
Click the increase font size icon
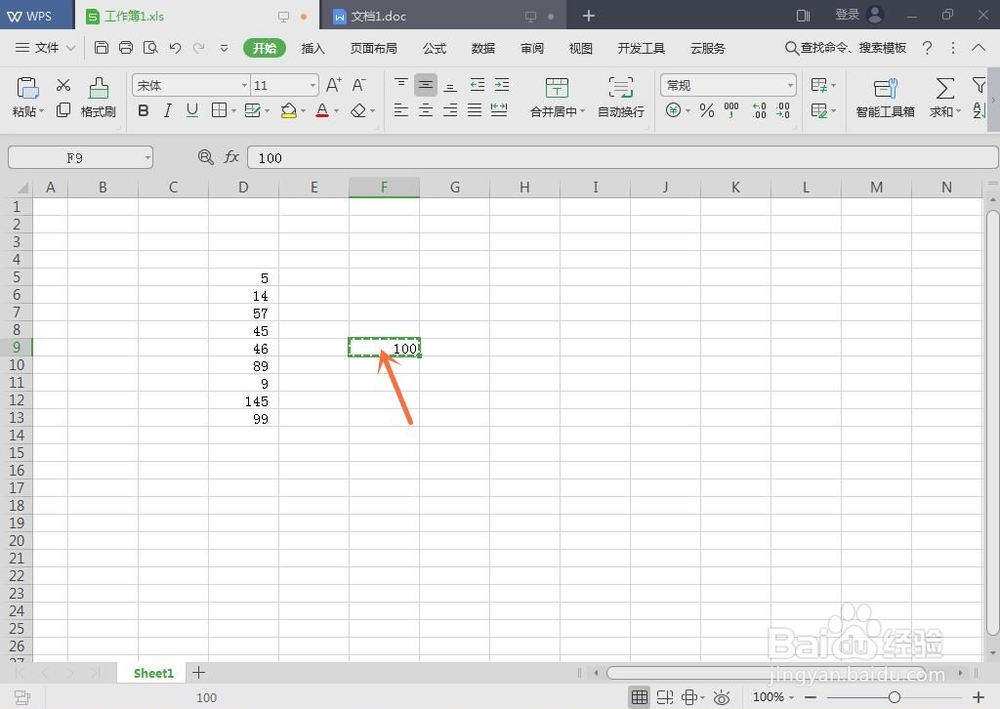(x=332, y=85)
